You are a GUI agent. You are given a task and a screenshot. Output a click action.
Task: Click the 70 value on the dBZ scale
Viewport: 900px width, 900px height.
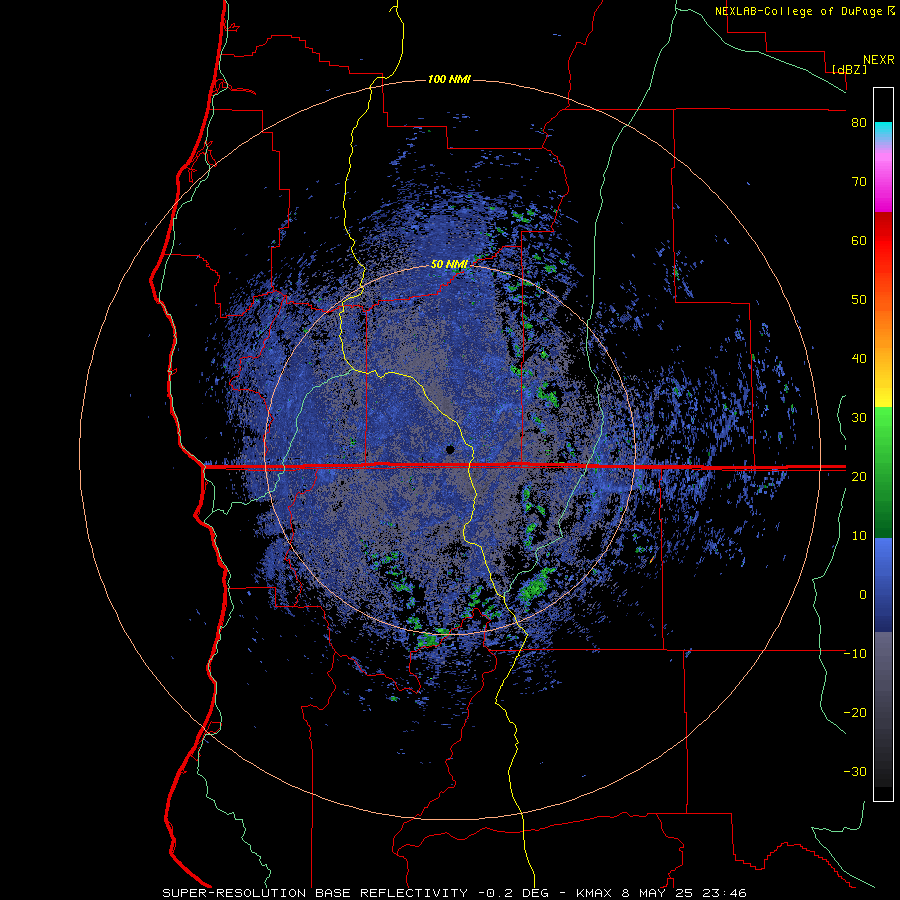coord(859,182)
